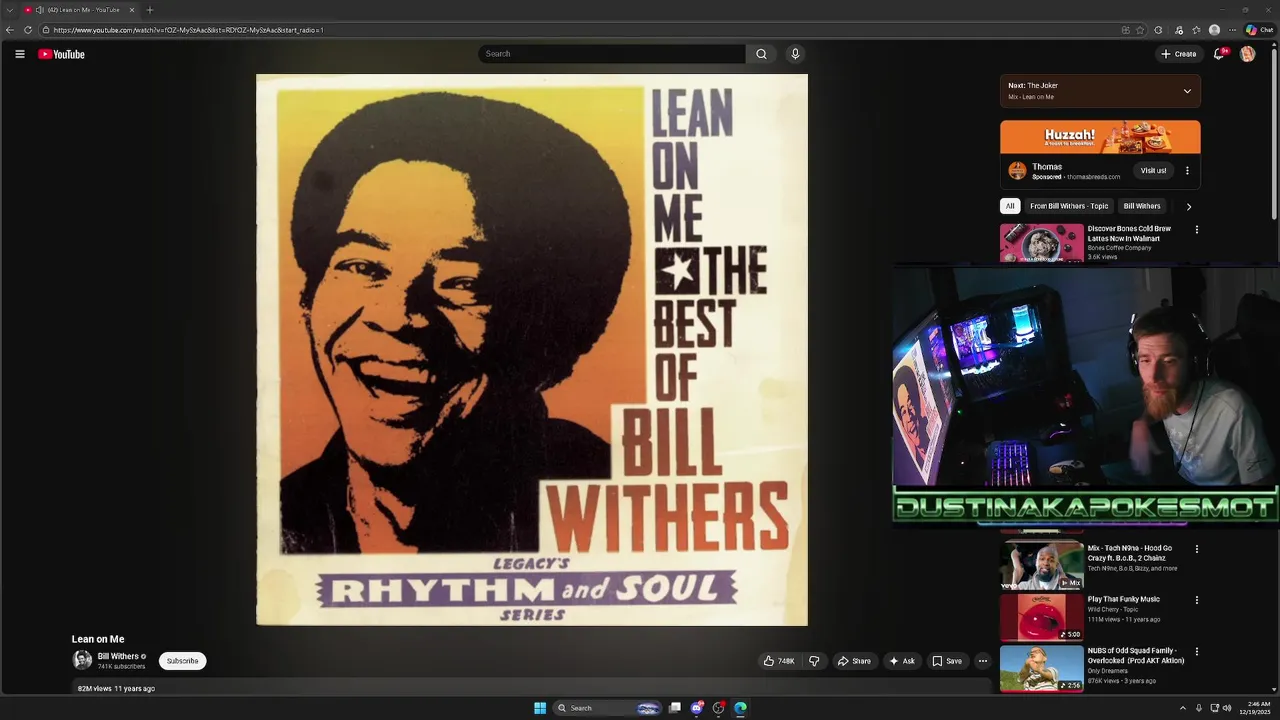Subscribe to the Bill Withers channel

point(182,661)
